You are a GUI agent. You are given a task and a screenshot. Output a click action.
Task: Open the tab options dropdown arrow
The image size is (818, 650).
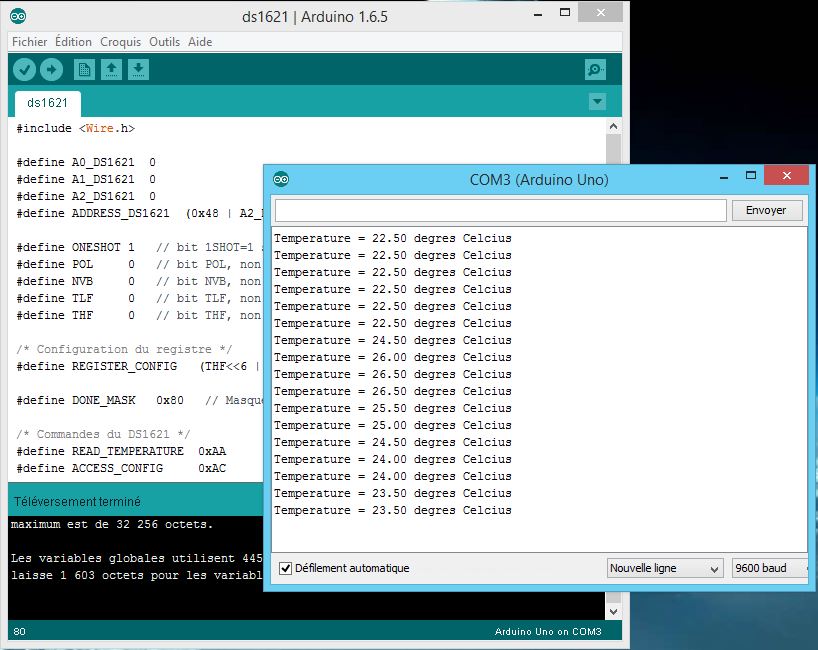pos(597,102)
